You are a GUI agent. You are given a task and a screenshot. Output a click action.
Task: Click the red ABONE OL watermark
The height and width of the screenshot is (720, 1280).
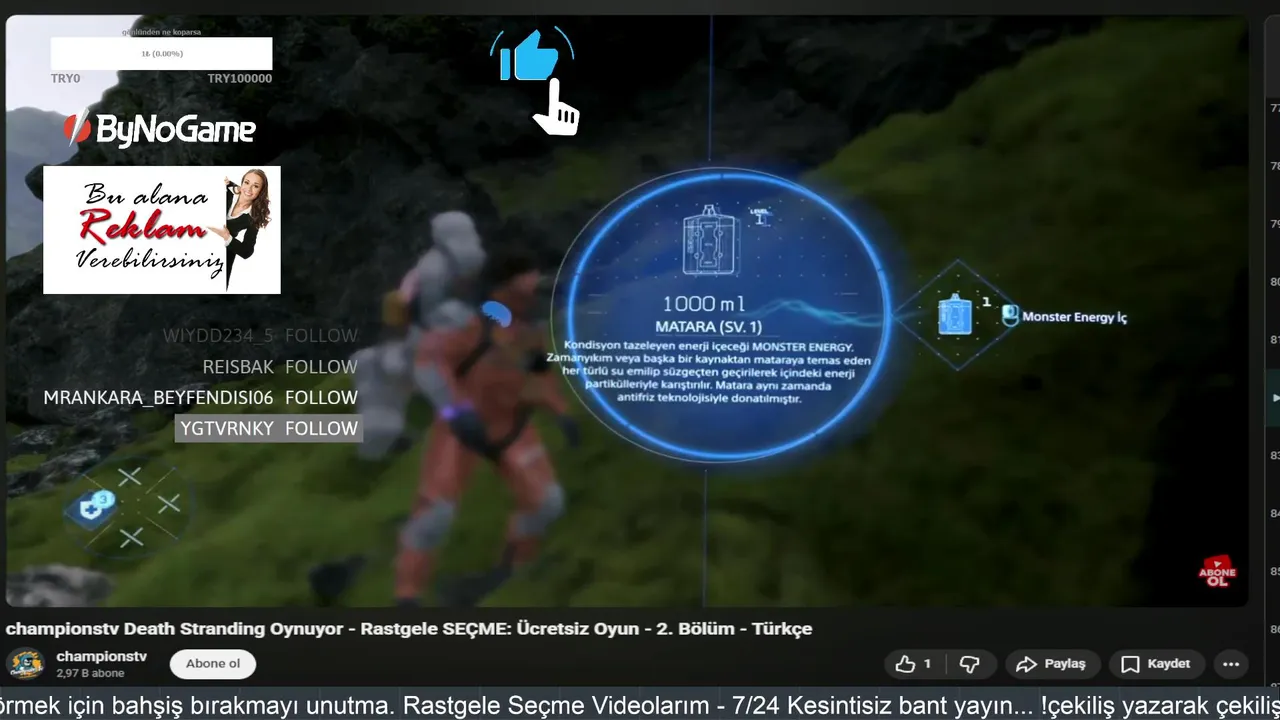pyautogui.click(x=1217, y=571)
